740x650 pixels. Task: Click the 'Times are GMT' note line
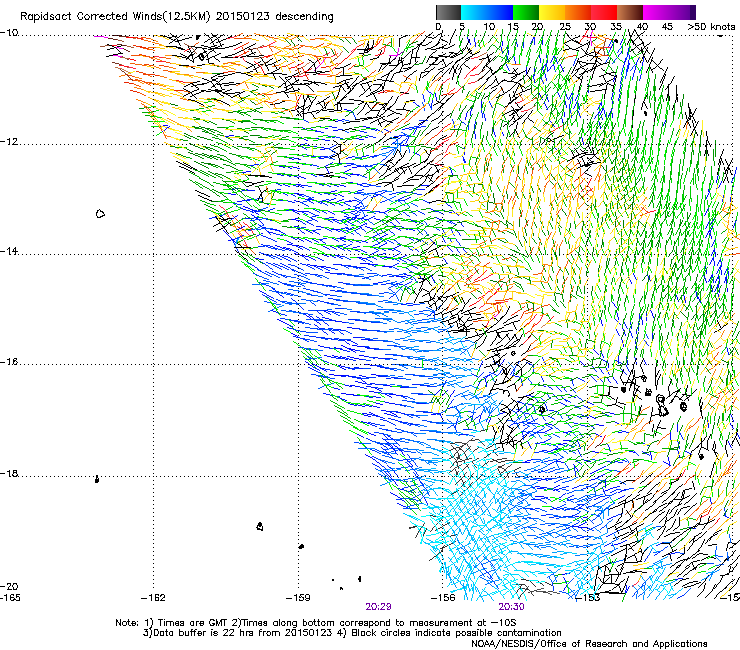(x=316, y=623)
